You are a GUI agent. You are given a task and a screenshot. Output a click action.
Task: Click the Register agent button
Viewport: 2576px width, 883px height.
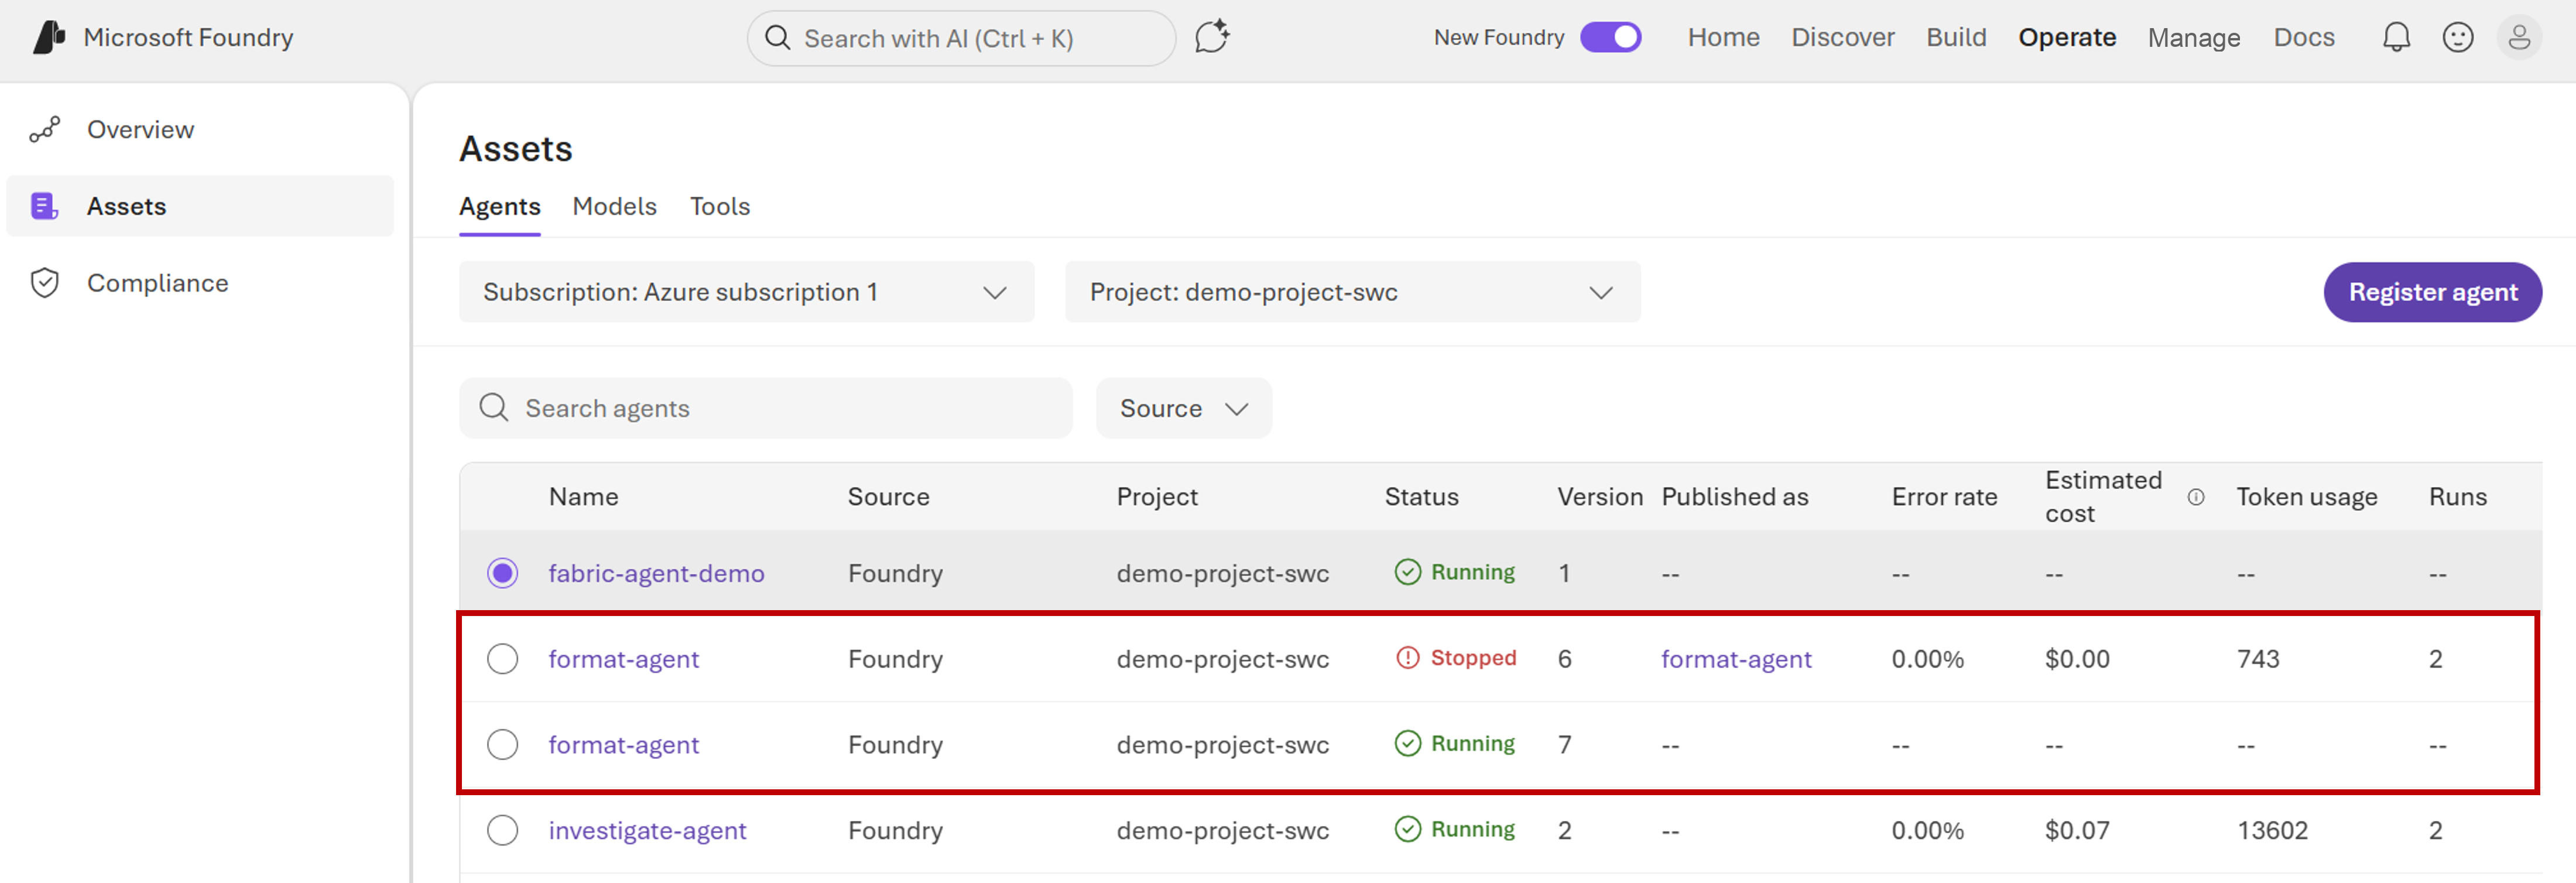2432,292
